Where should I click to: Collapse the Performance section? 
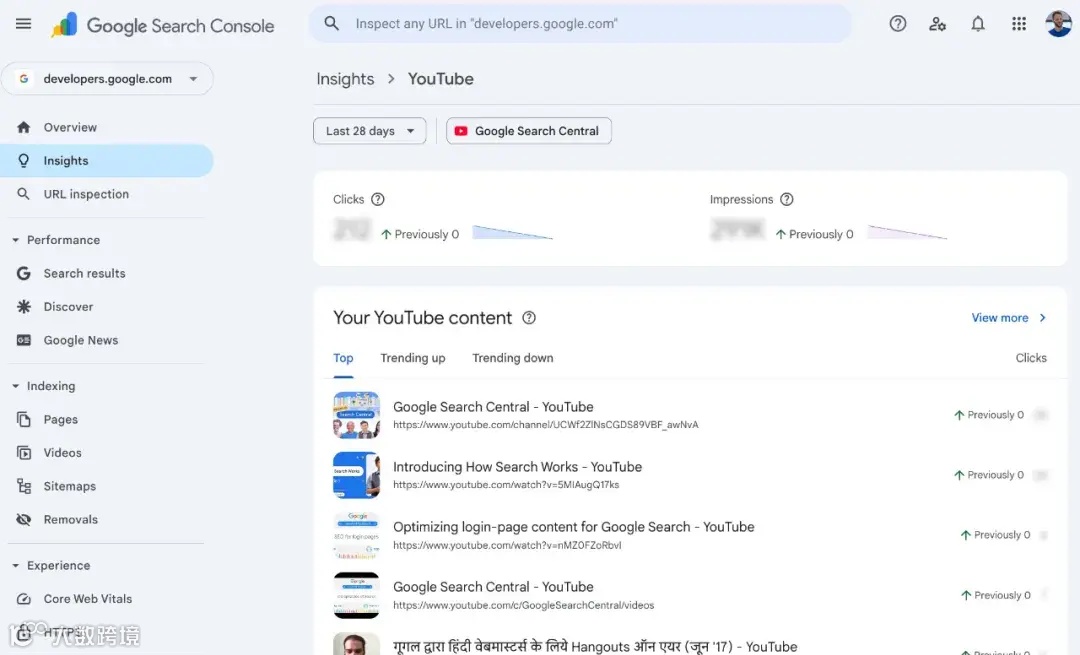coord(15,240)
